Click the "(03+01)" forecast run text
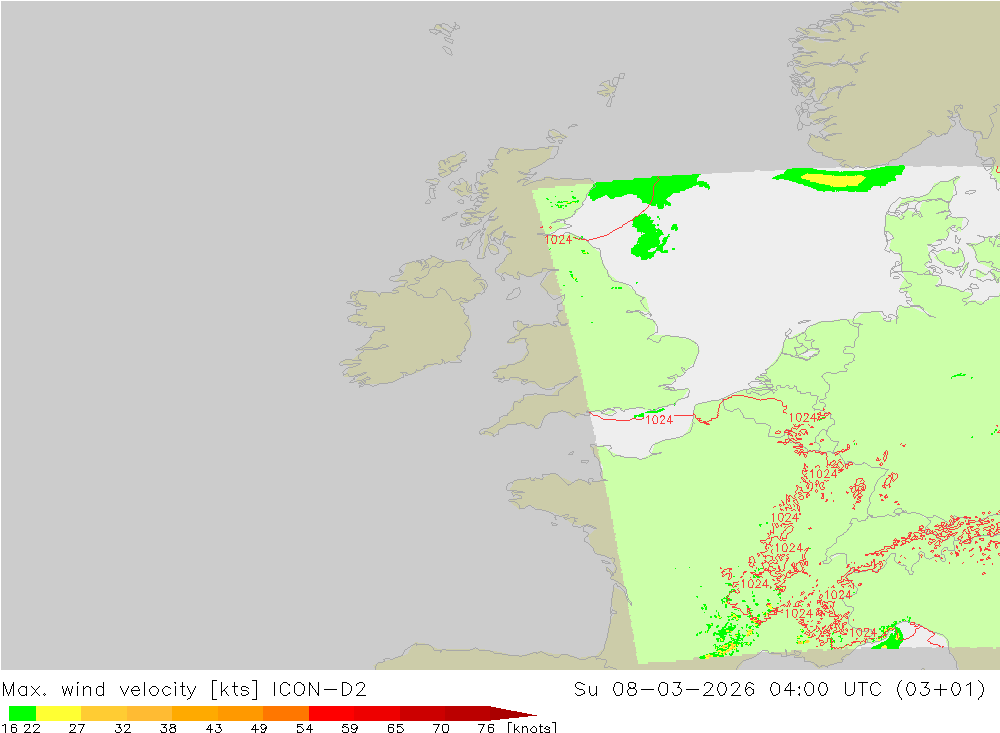Image resolution: width=1000 pixels, height=733 pixels. 940,690
